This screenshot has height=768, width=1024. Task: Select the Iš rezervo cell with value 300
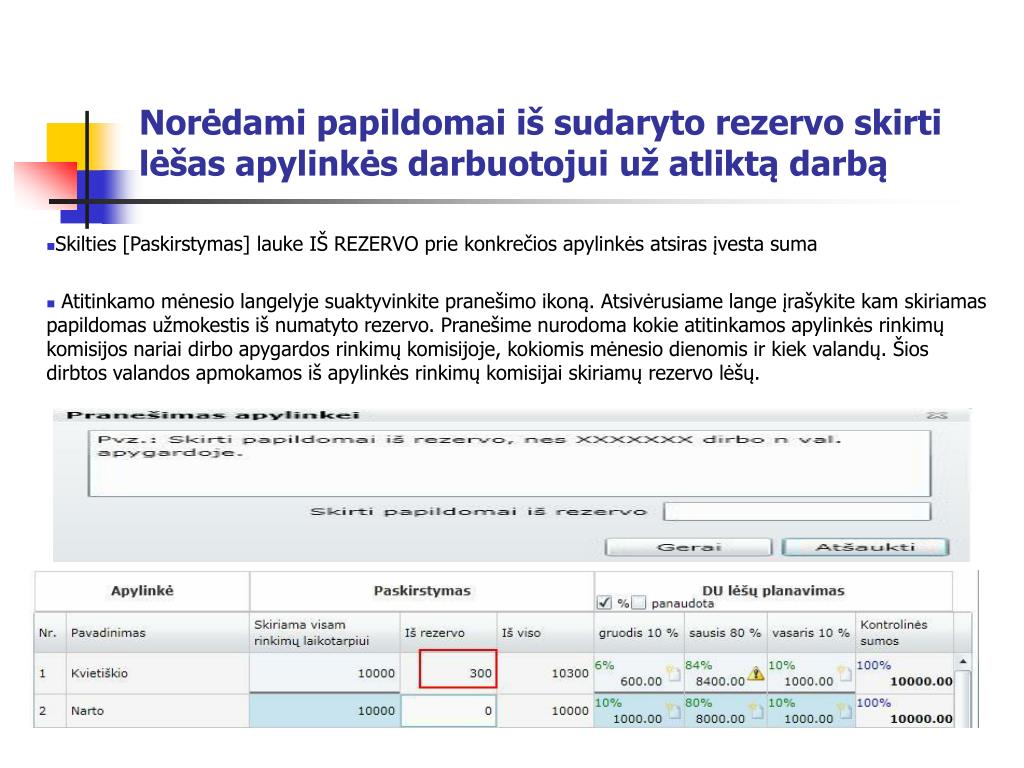[x=458, y=669]
